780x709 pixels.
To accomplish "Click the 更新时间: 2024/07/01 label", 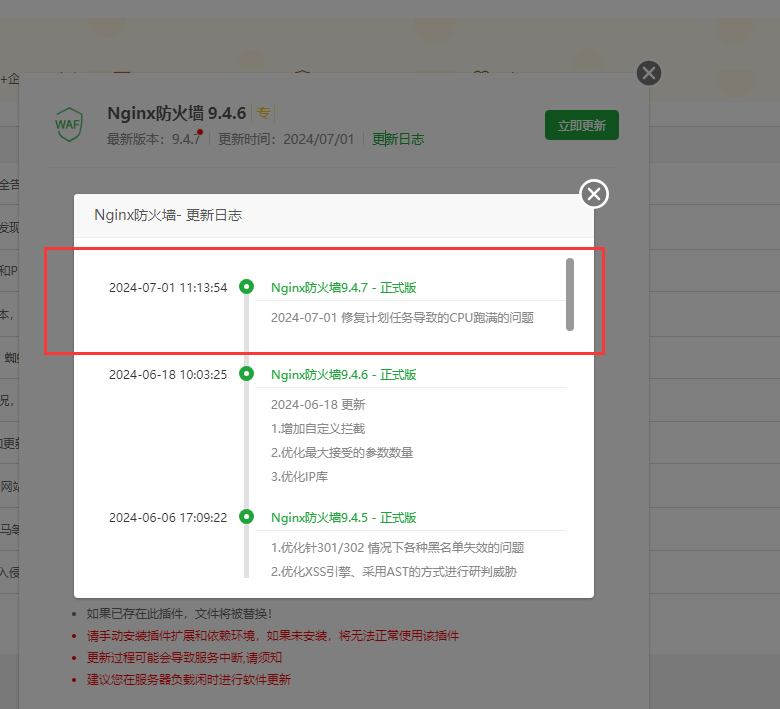I will 286,139.
